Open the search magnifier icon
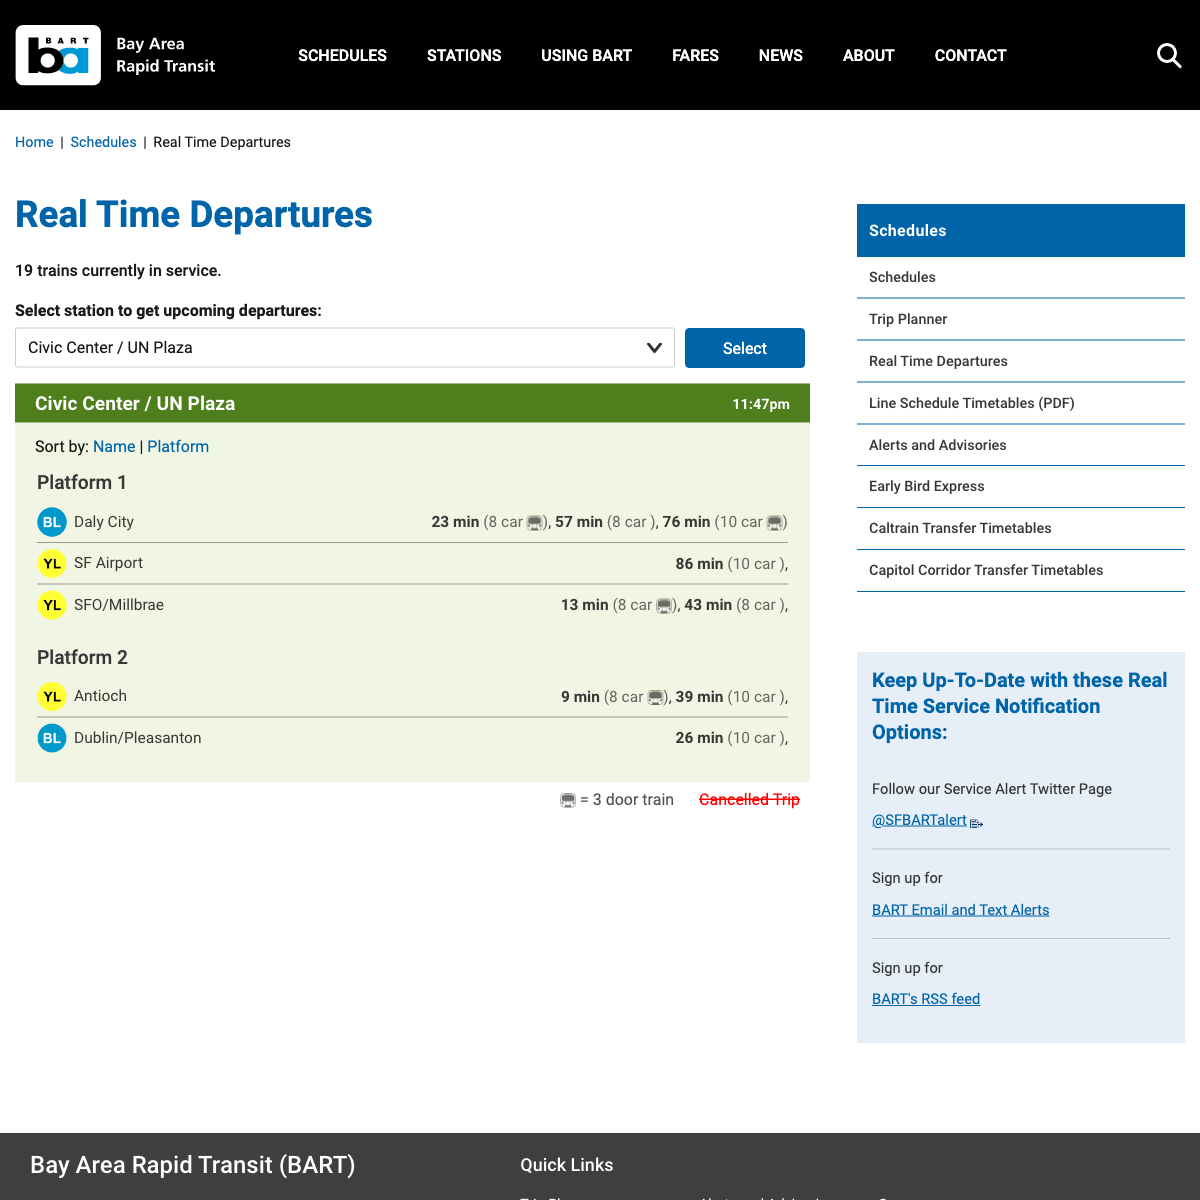 click(1169, 55)
